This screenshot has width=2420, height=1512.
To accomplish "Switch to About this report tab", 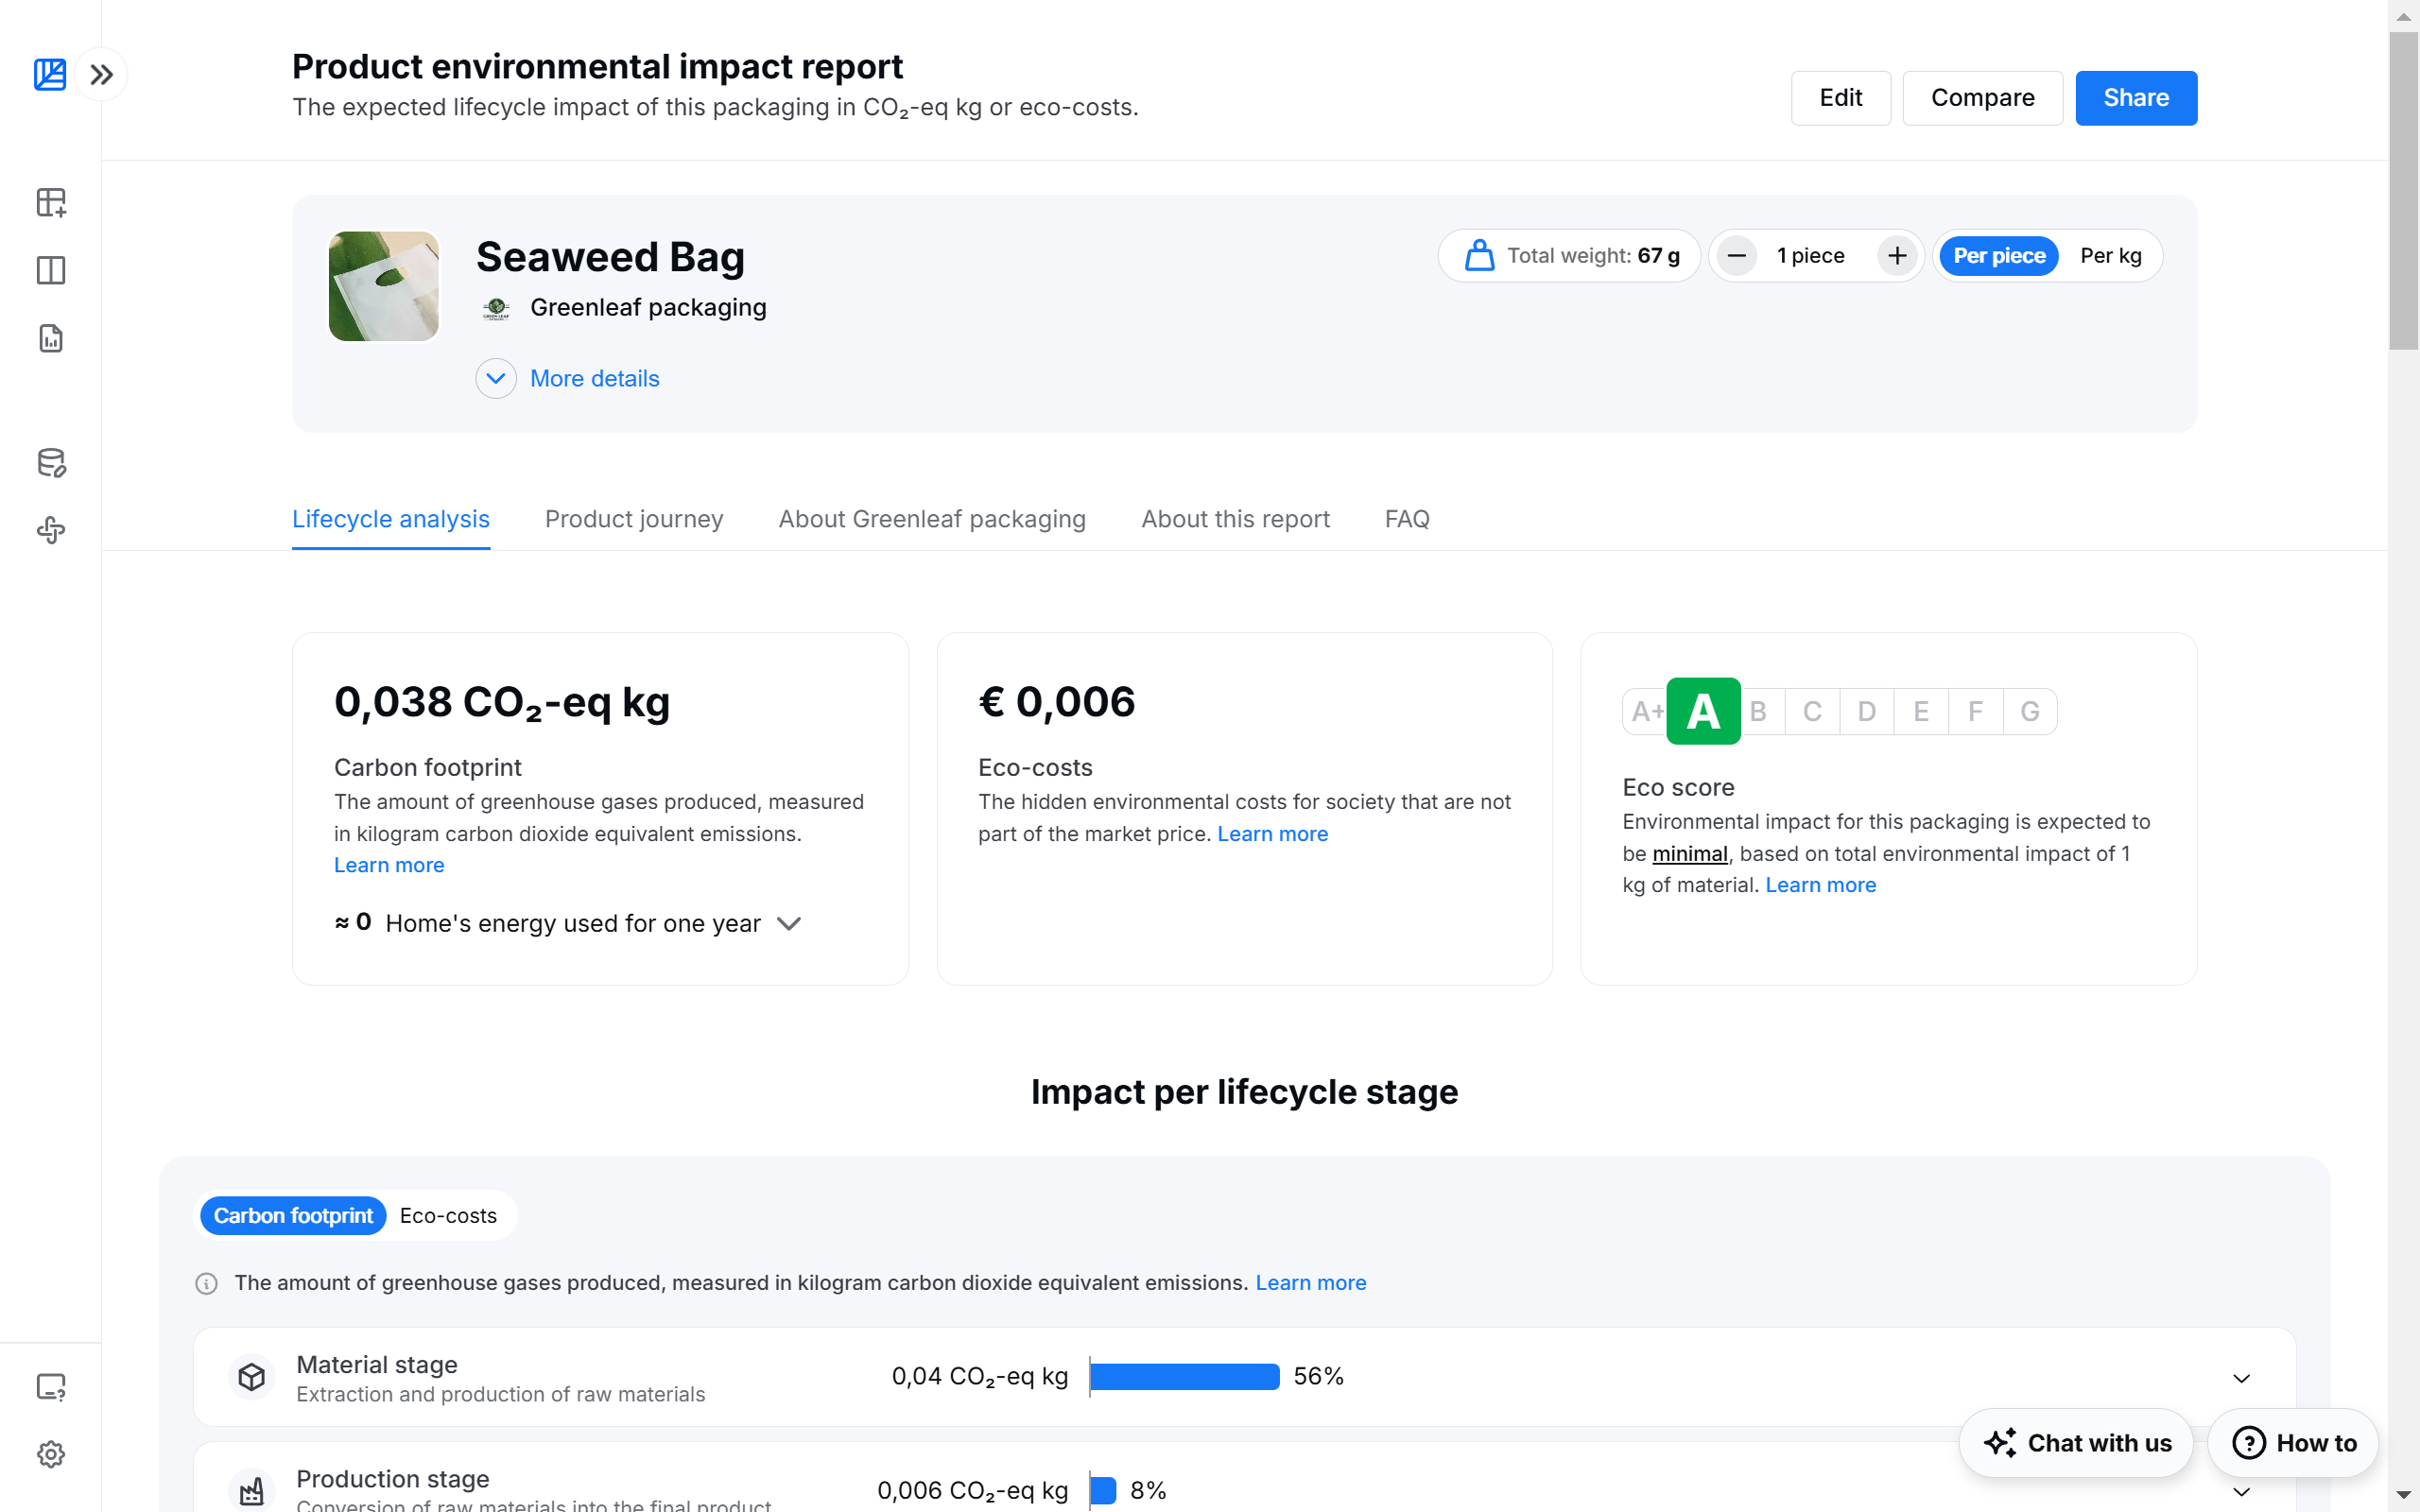I will (1235, 519).
